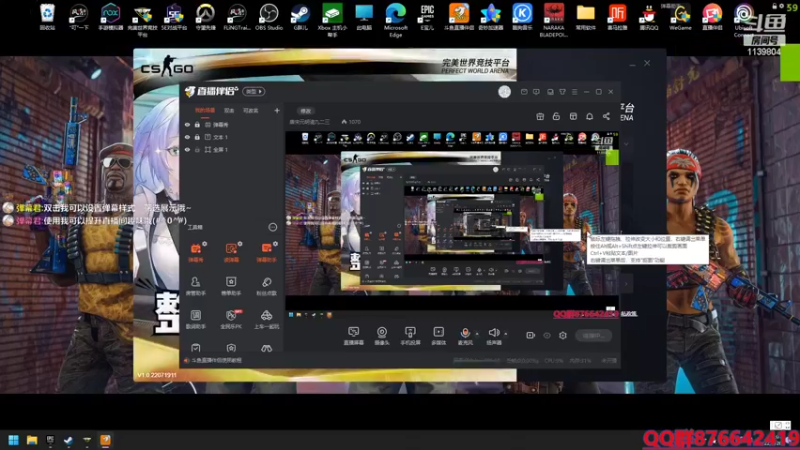This screenshot has height=450, width=800.
Task: Select the 全屏 1 layer row
Action: [232, 150]
